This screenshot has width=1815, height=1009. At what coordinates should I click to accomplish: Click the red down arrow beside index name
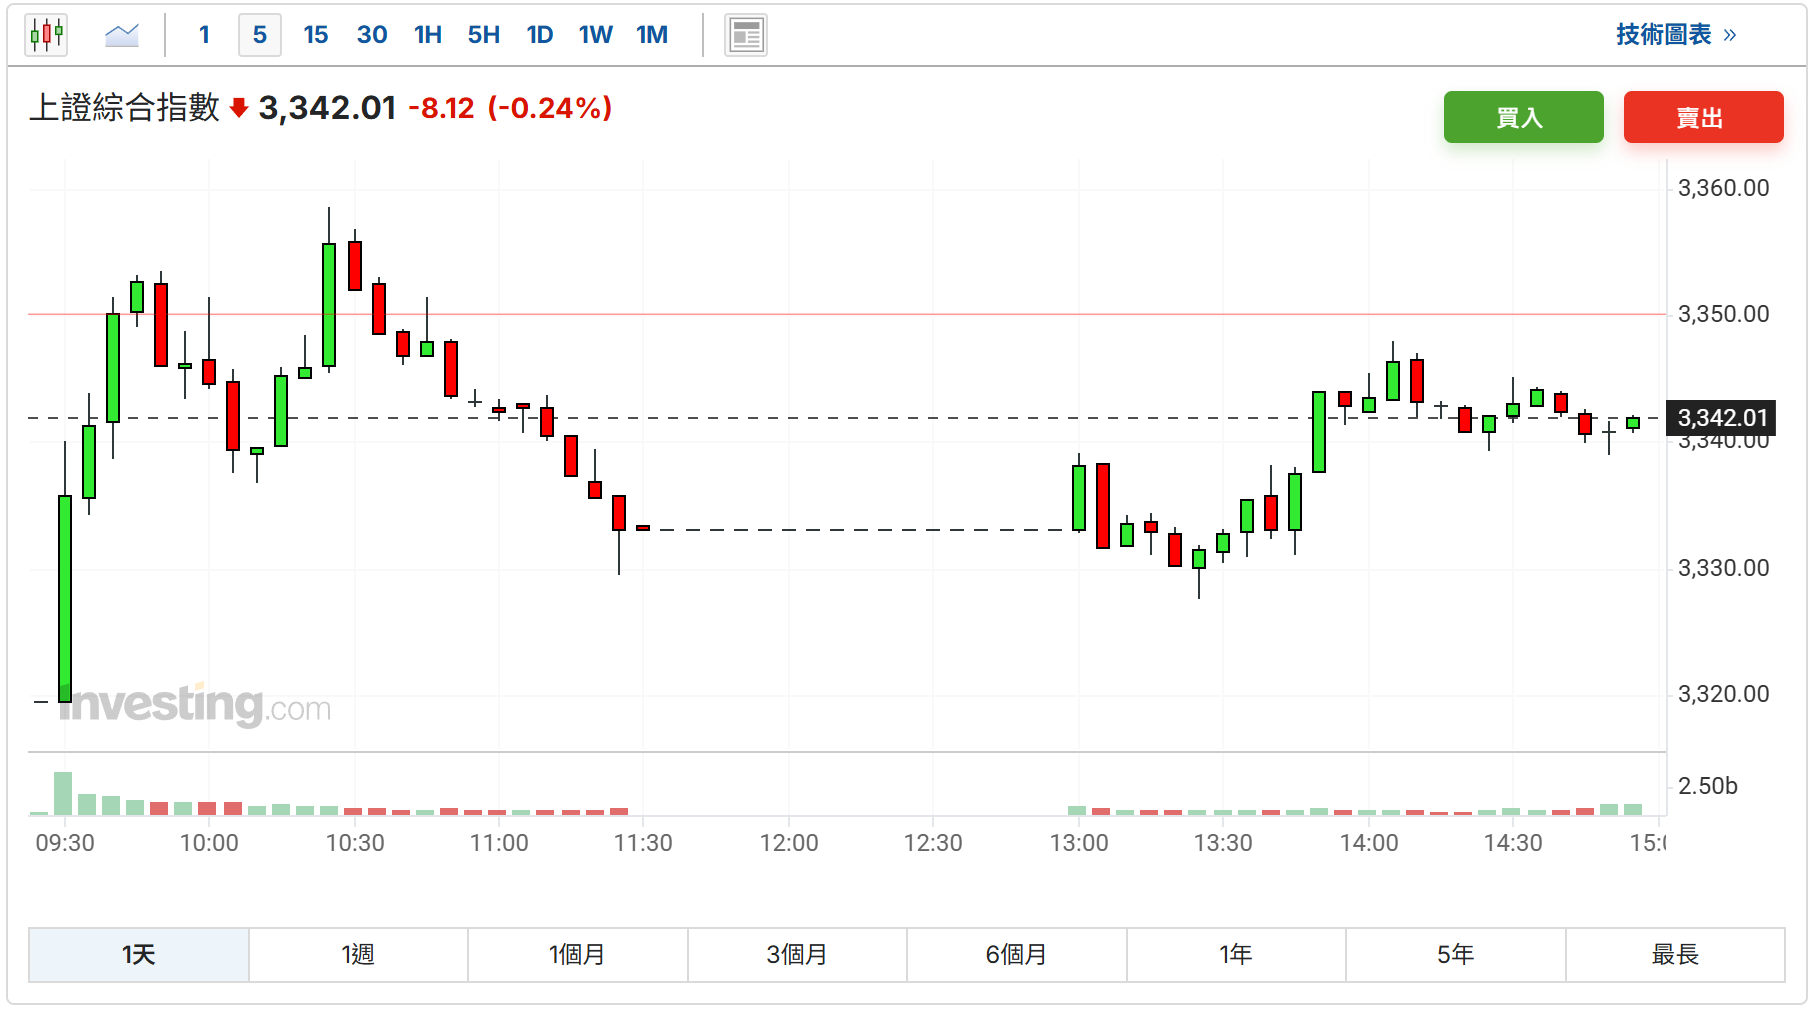pos(239,108)
